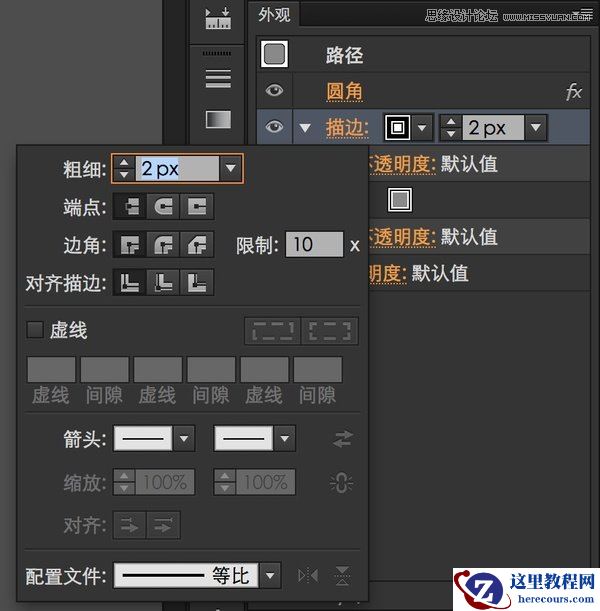Enable the 虚线 dashed line checkbox
Viewport: 600px width, 611px height.
click(x=35, y=330)
